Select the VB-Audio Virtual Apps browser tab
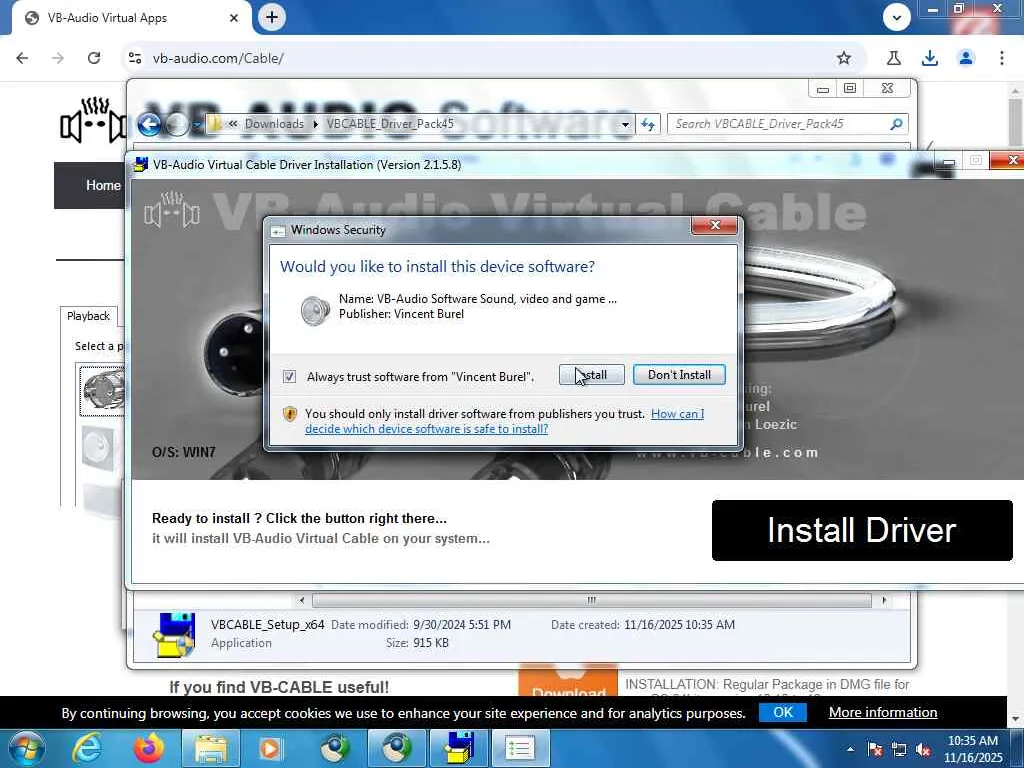Screen dimensions: 1024x768 (x=131, y=18)
